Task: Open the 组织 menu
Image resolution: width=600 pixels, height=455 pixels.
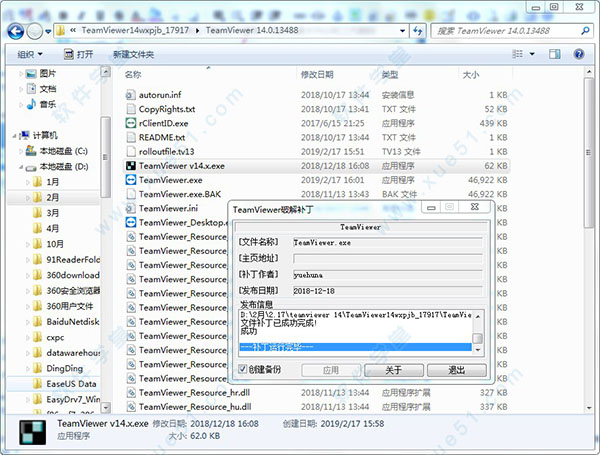Action: [x=30, y=54]
